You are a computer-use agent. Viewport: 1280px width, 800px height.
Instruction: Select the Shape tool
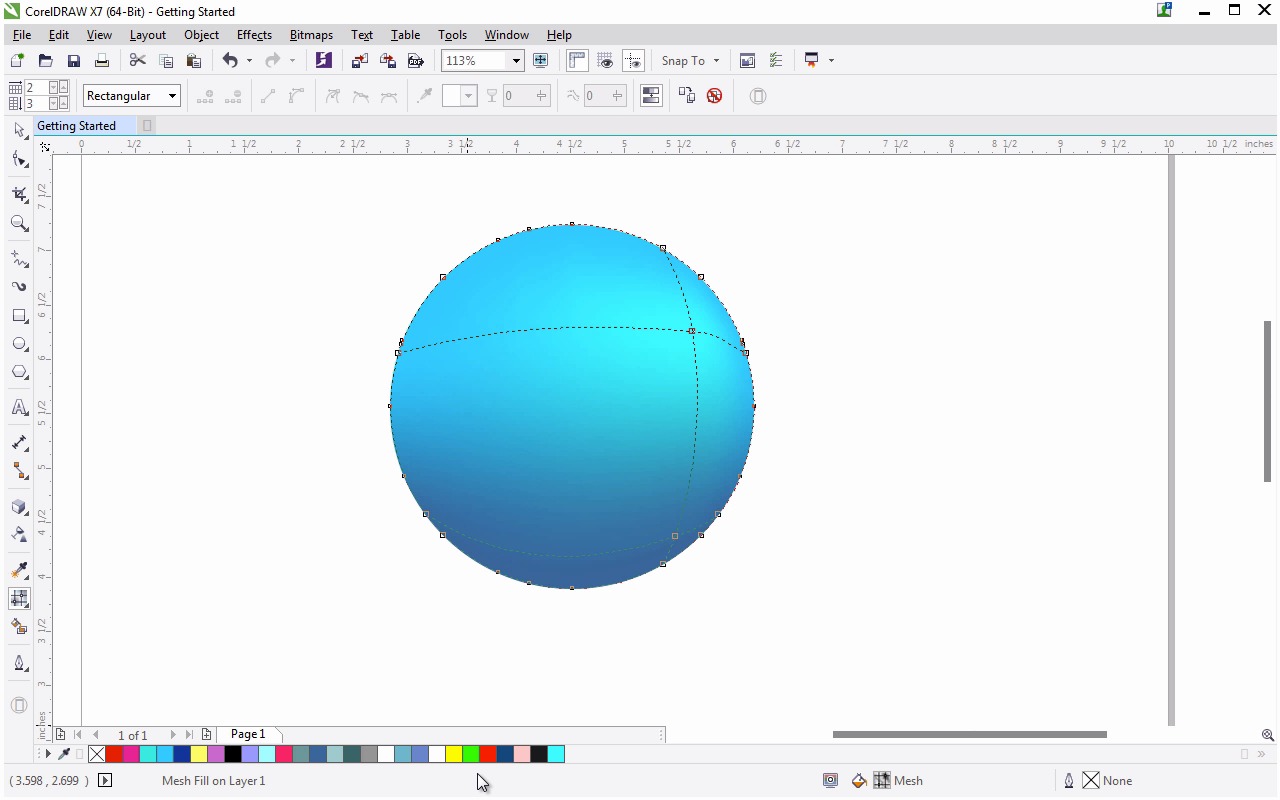coord(19,160)
